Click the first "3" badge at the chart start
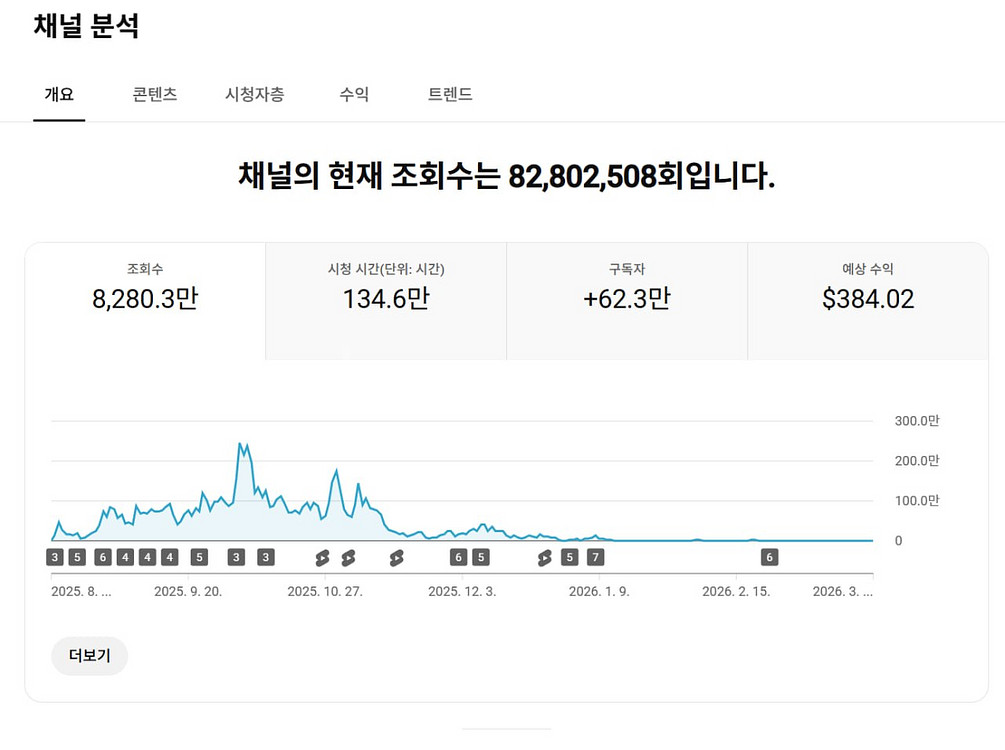The width and height of the screenshot is (1005, 750). pos(55,557)
